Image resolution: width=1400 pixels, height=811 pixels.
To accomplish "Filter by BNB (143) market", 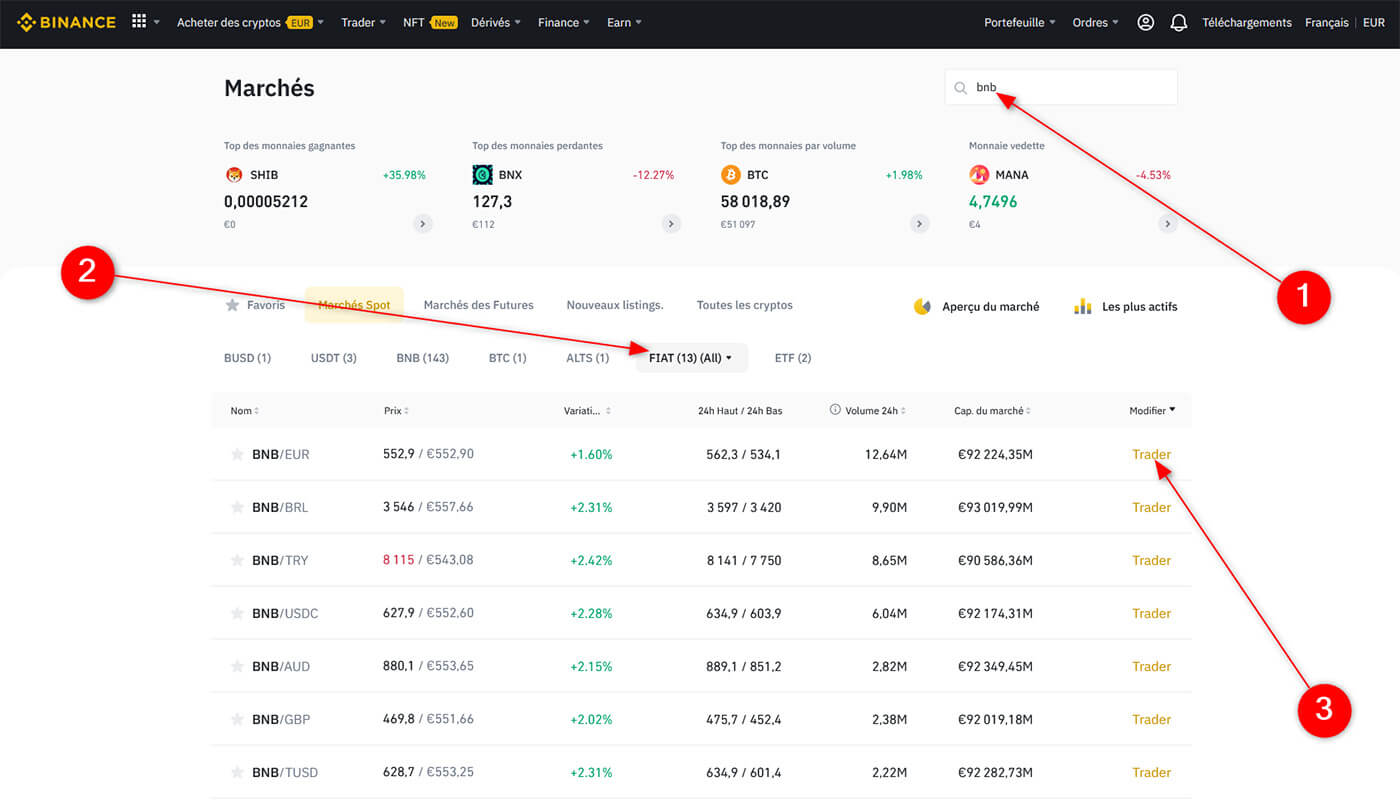I will 422,358.
